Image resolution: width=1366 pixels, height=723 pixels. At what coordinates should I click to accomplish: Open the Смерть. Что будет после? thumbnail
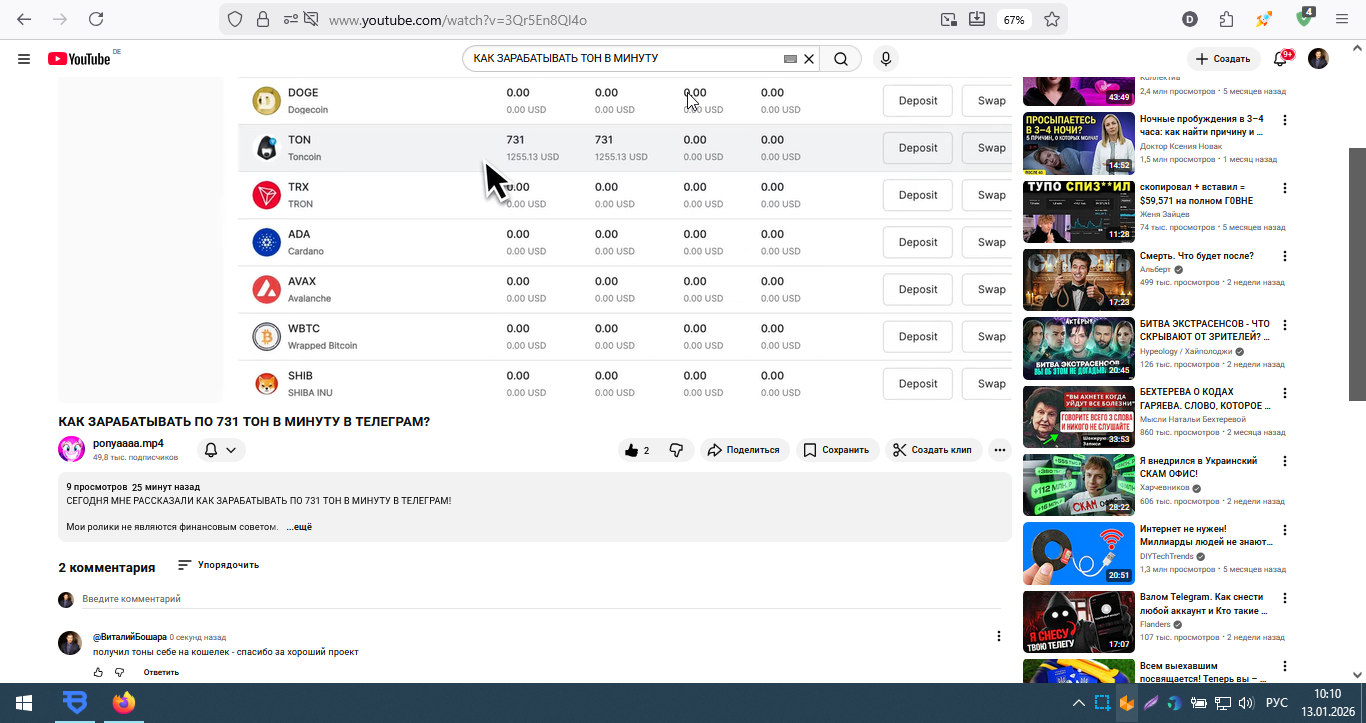[x=1078, y=279]
